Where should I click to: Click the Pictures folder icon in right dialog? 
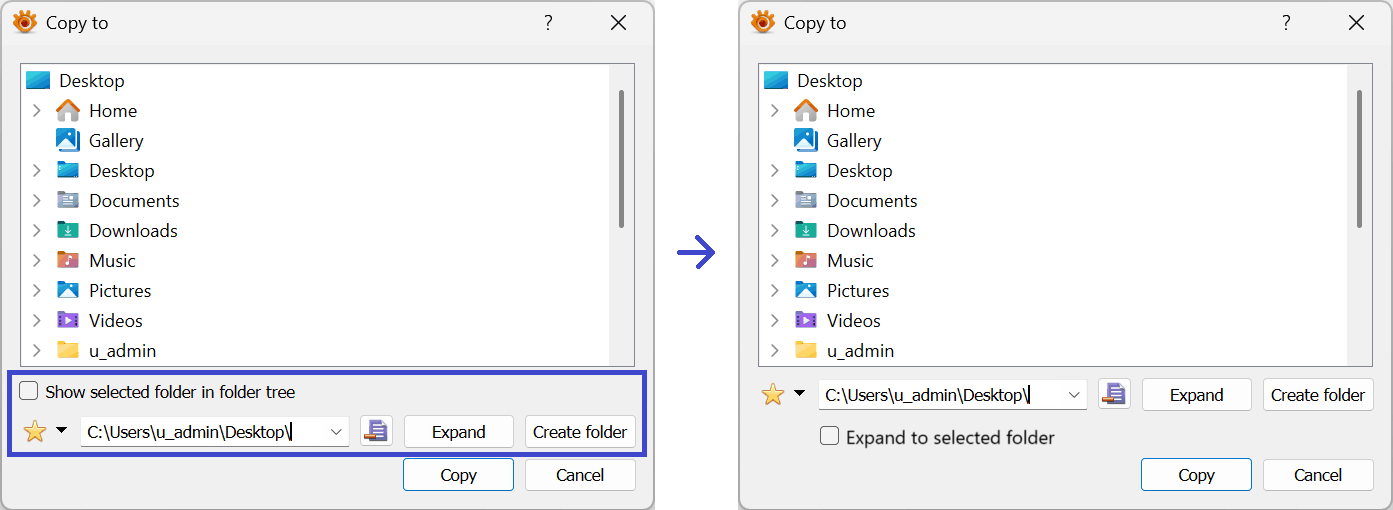pyautogui.click(x=806, y=290)
